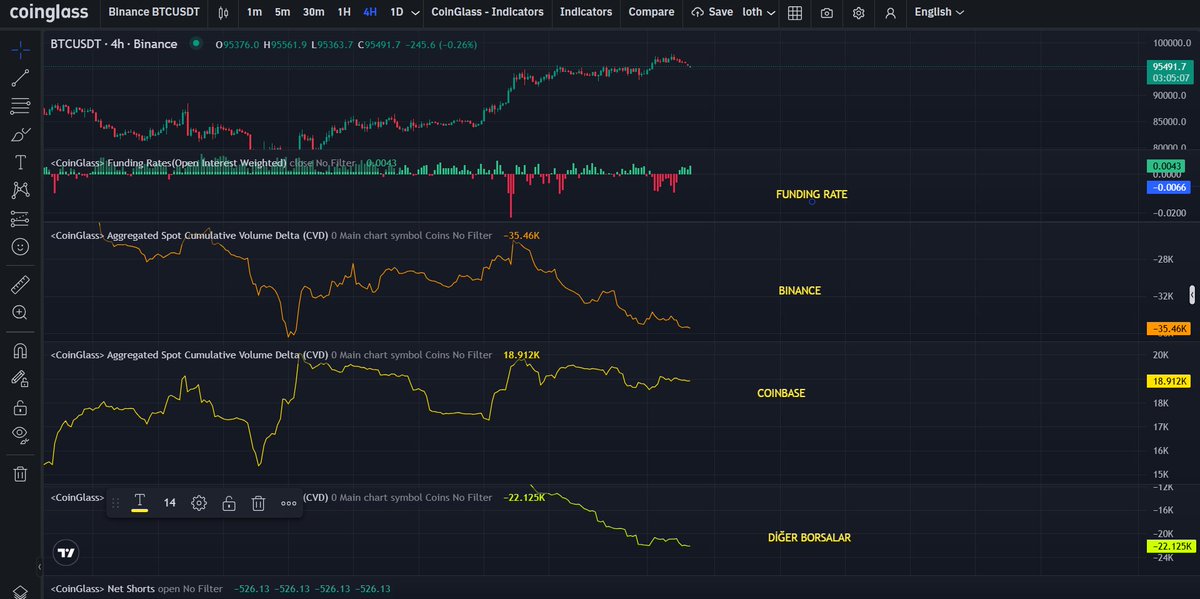Viewport: 1200px width, 599px height.
Task: Click the 18.912K CVD indicator legend value
Action: (x=521, y=355)
